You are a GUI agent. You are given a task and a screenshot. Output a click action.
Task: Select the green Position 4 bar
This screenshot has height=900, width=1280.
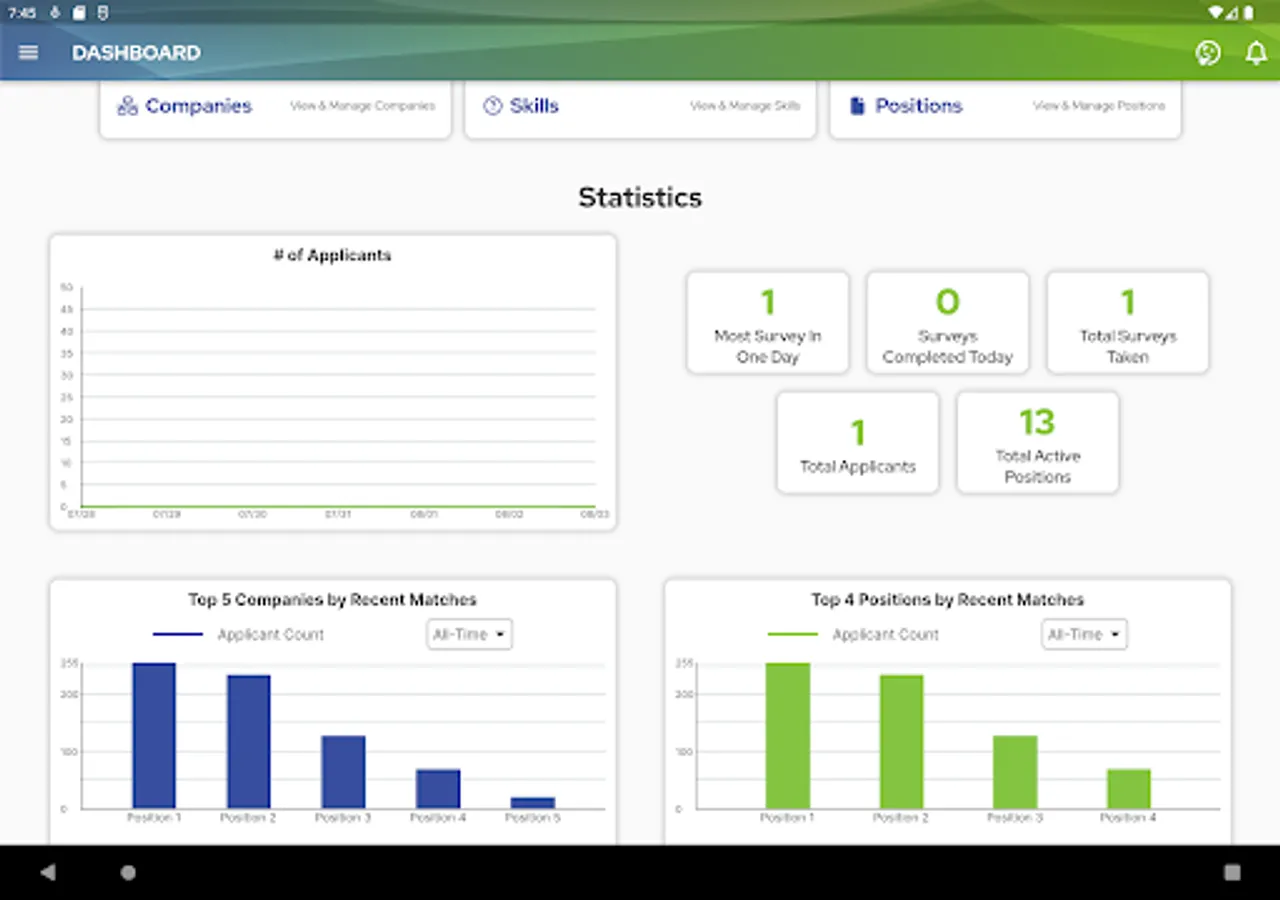(x=1129, y=788)
